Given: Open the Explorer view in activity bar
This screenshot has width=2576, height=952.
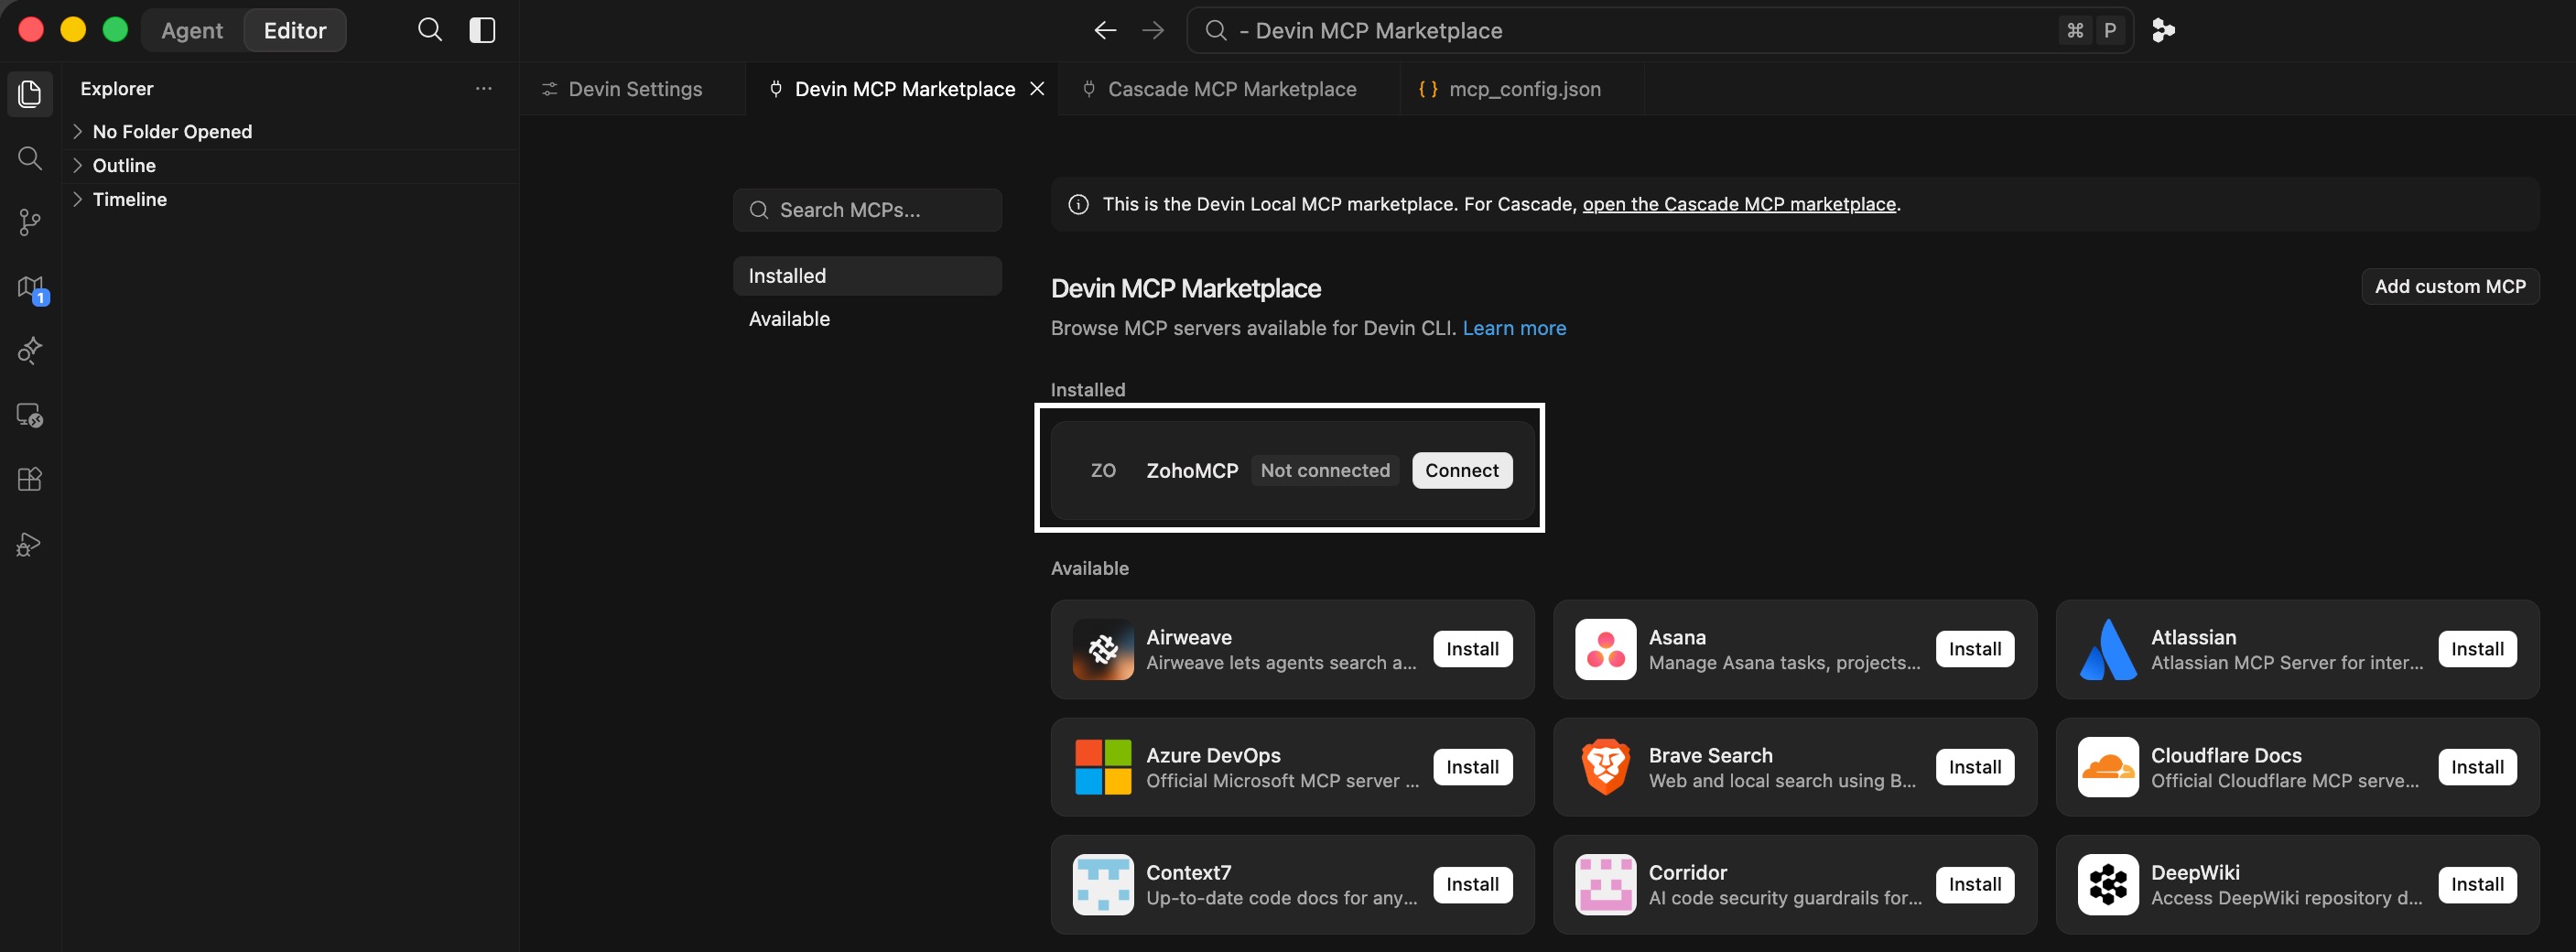Looking at the screenshot, I should 30,94.
